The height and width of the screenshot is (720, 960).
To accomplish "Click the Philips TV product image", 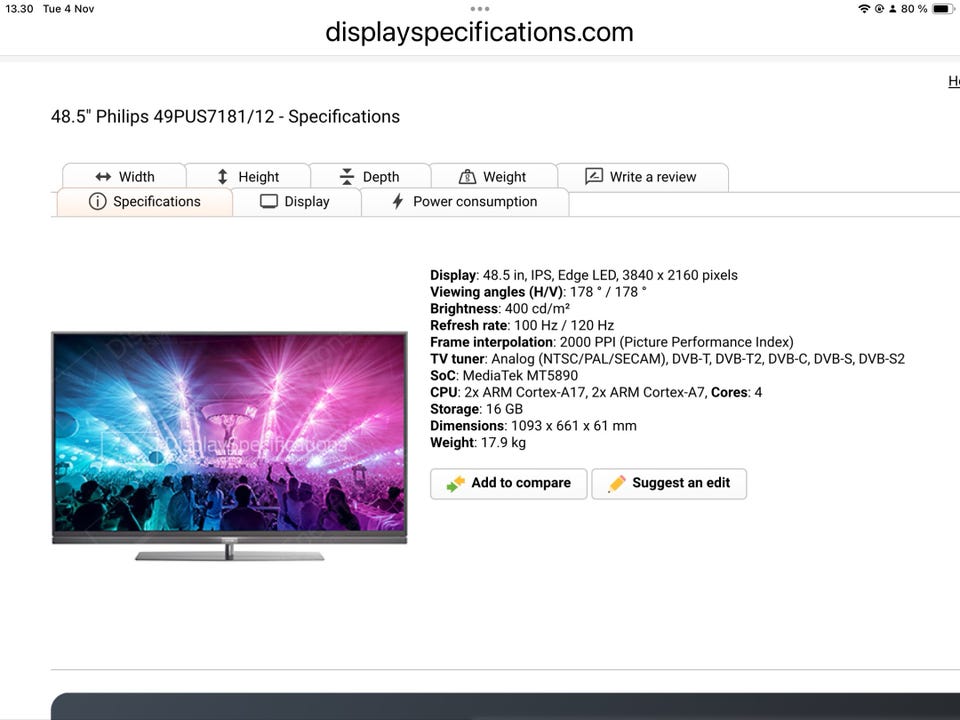I will 229,446.
